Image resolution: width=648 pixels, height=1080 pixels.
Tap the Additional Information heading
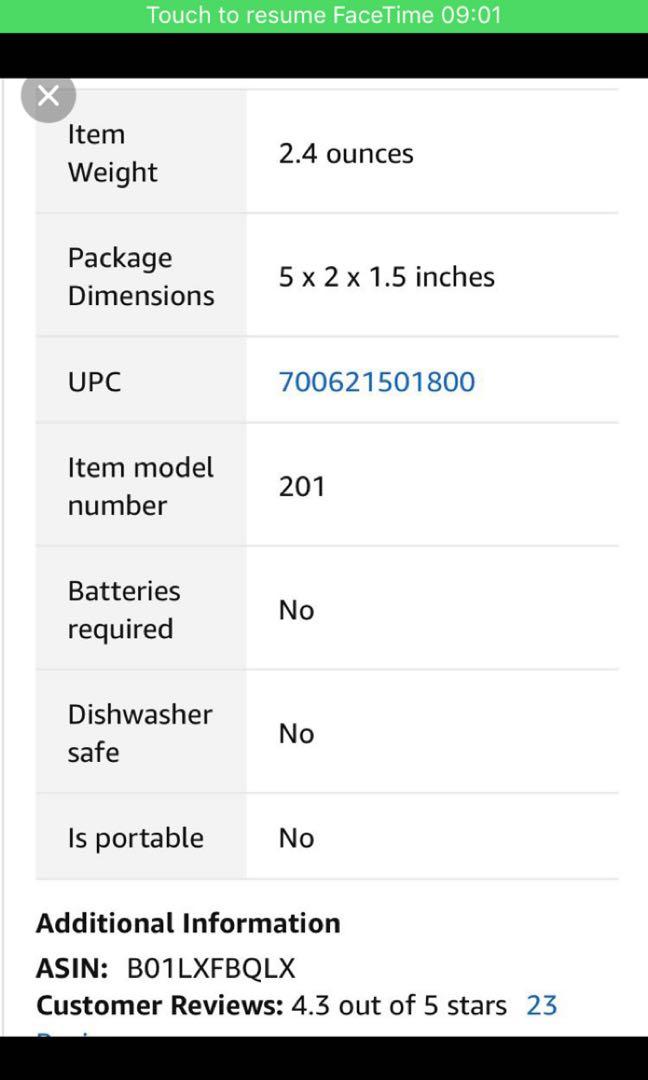[188, 923]
